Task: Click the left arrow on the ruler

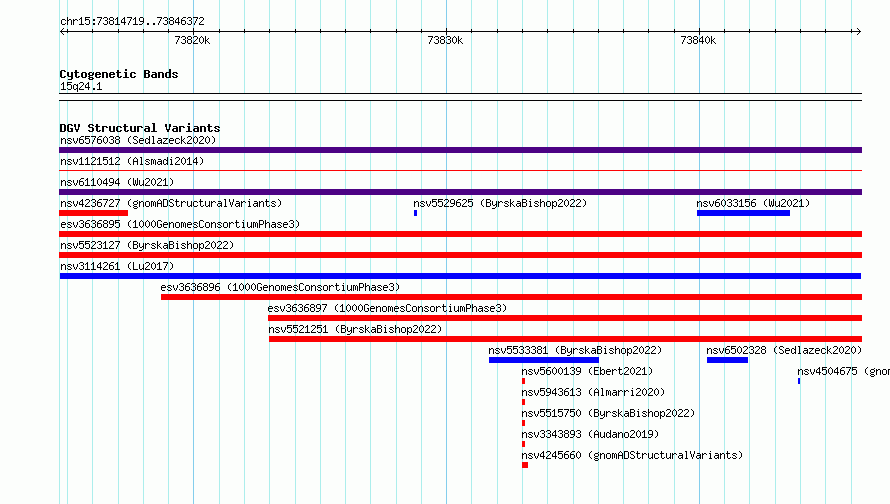Action: pyautogui.click(x=63, y=31)
